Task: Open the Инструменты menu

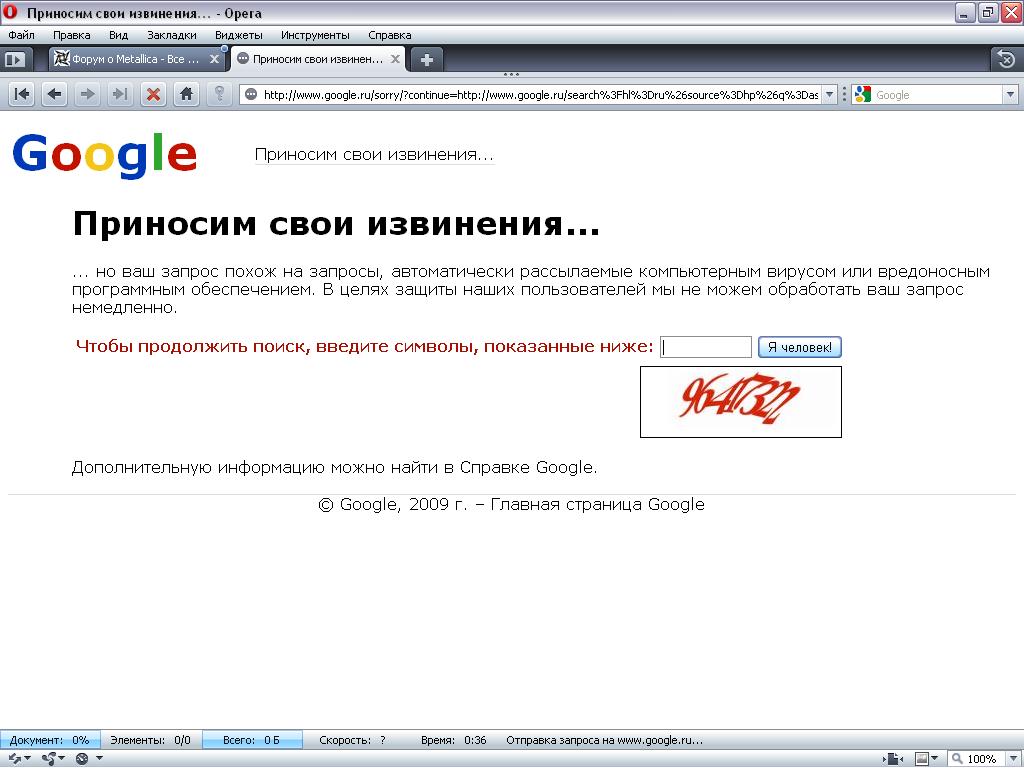Action: pos(315,35)
